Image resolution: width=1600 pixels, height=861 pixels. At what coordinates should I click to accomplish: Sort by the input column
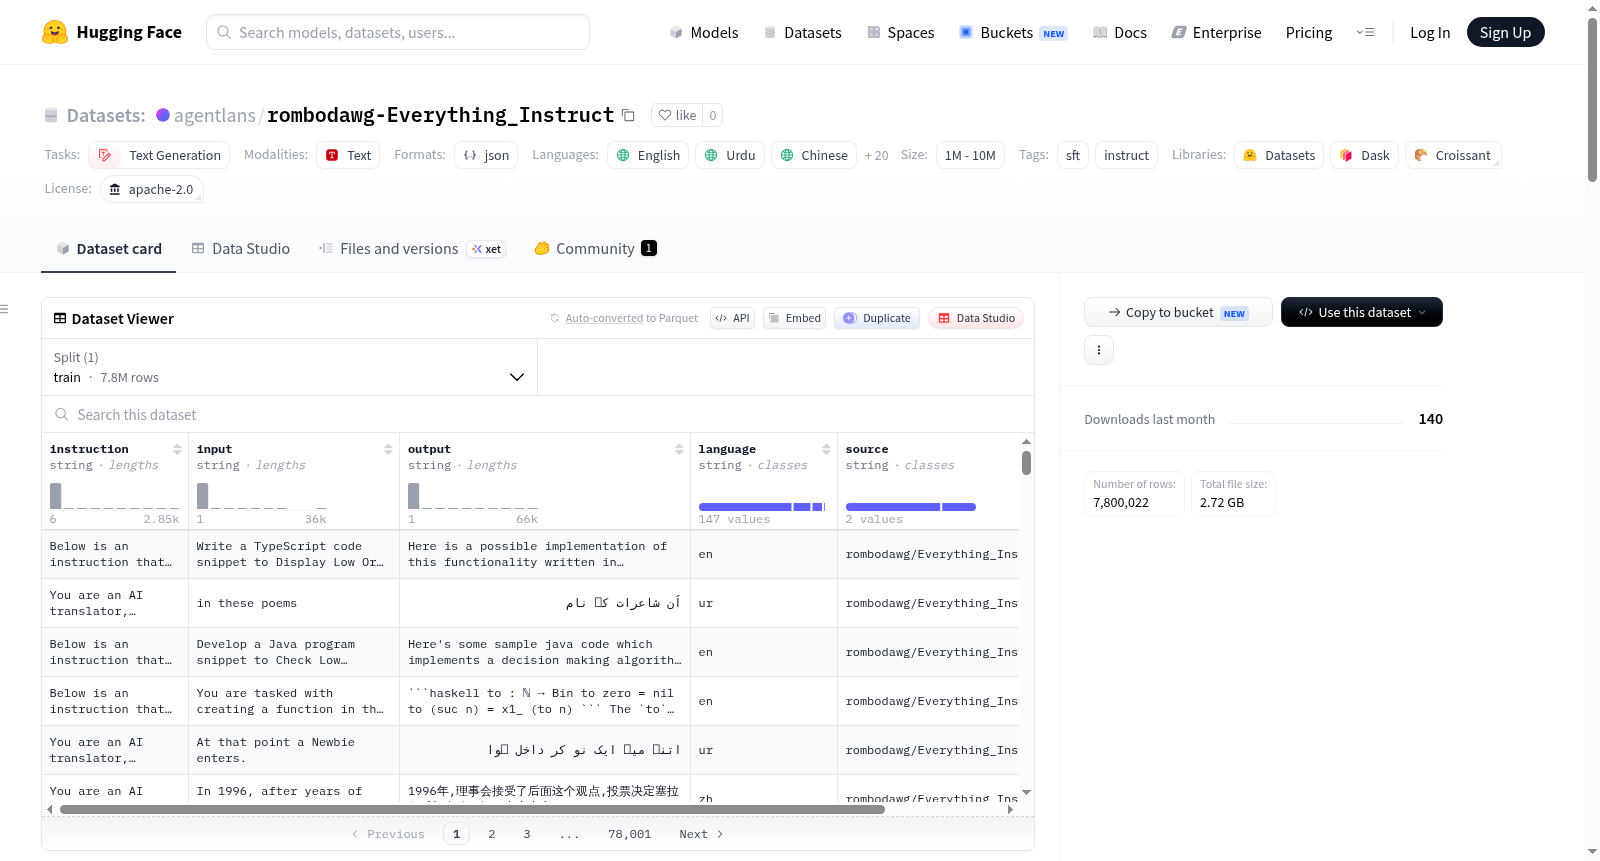pyautogui.click(x=388, y=449)
